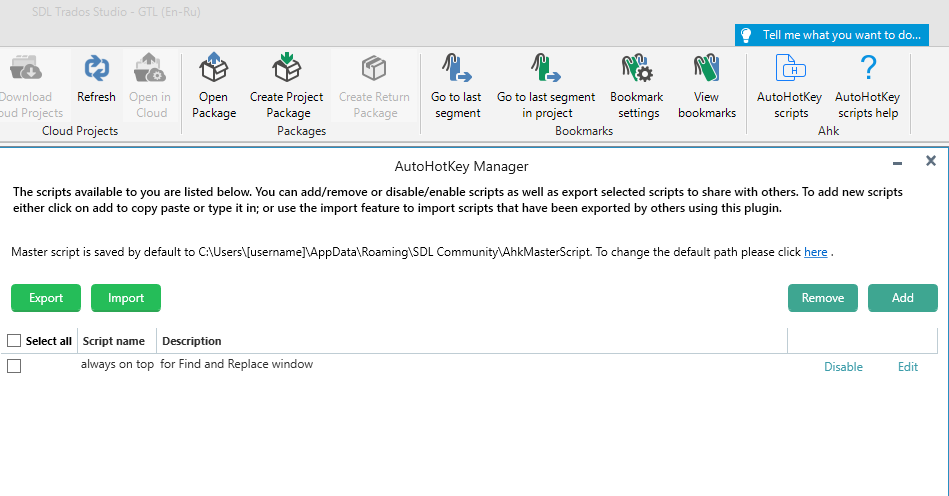Add a new script
949x496 pixels.
(902, 298)
